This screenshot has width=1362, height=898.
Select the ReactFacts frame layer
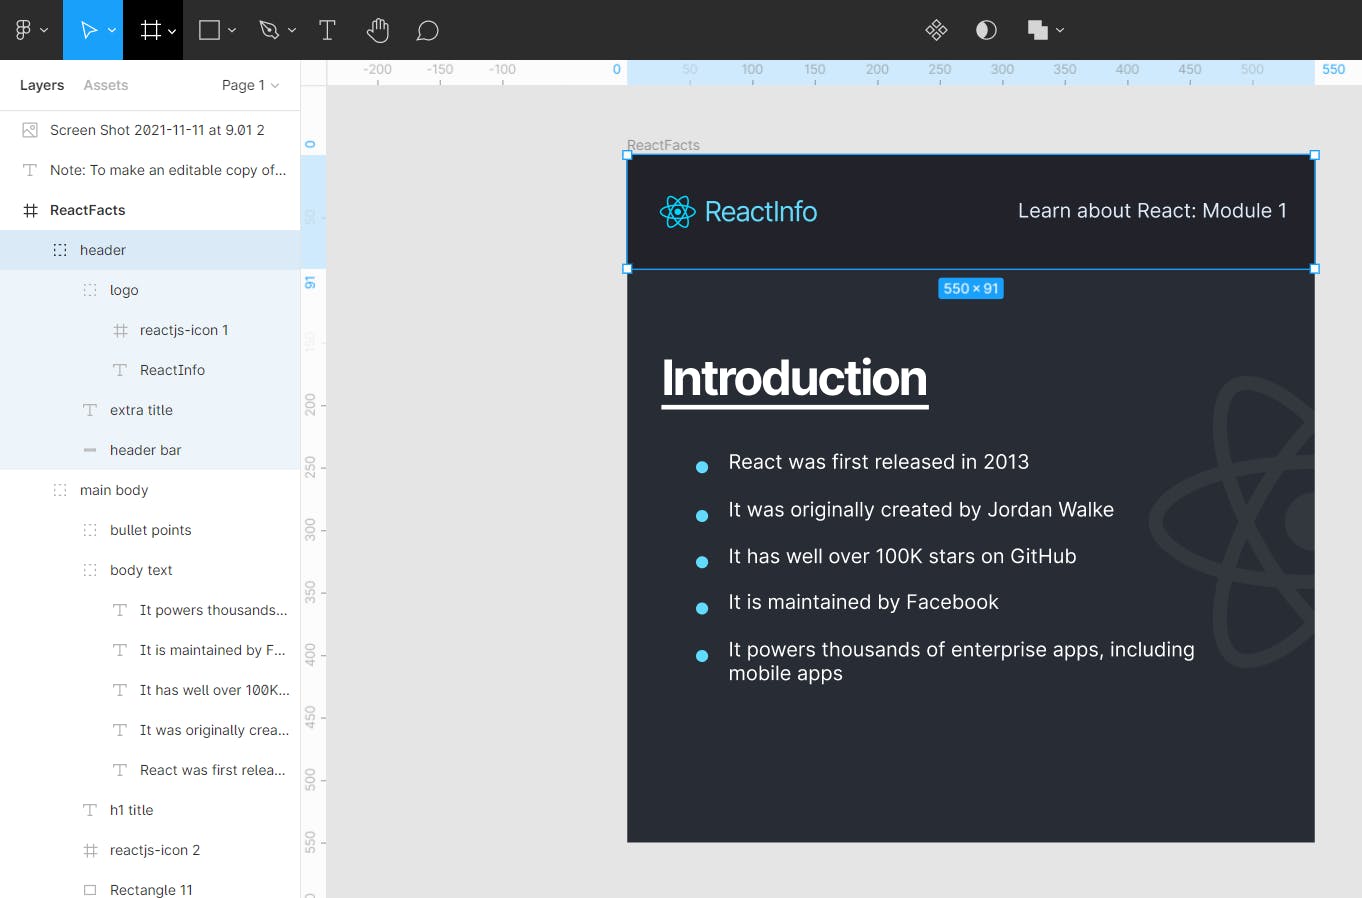tap(150, 210)
